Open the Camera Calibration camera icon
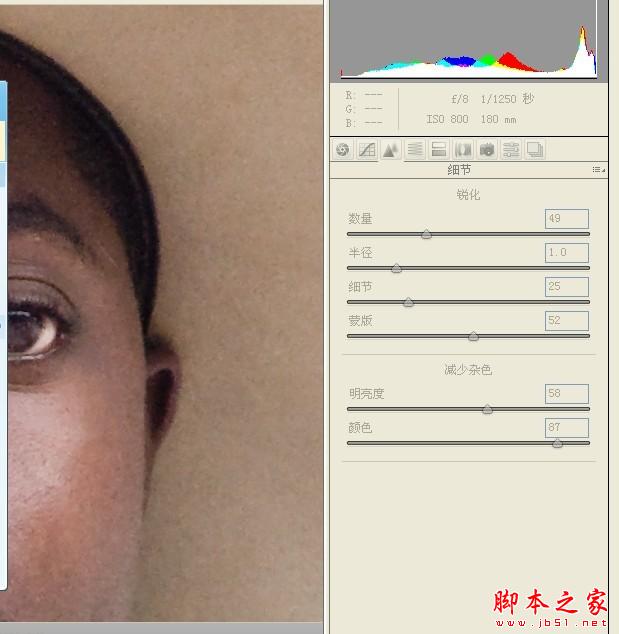Image resolution: width=619 pixels, height=634 pixels. pos(487,150)
